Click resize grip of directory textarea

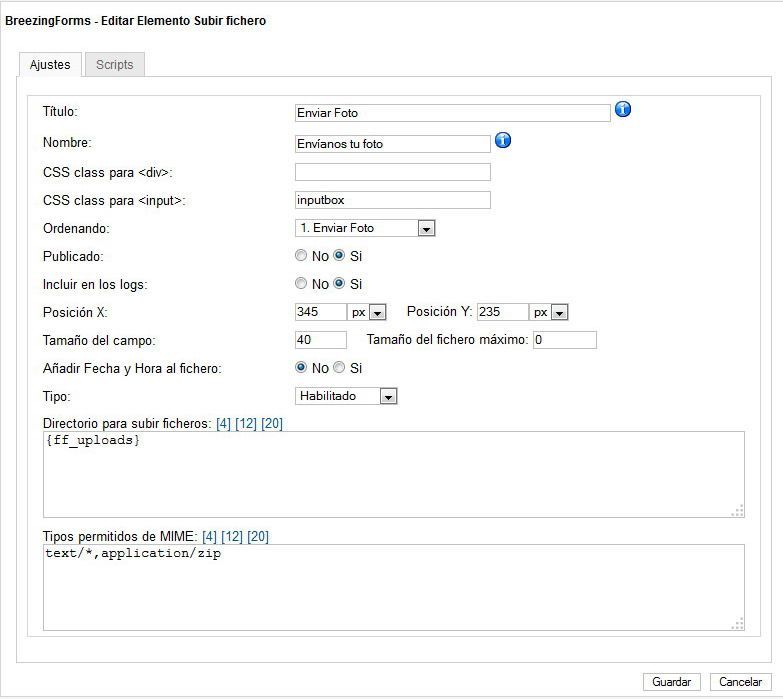738,511
